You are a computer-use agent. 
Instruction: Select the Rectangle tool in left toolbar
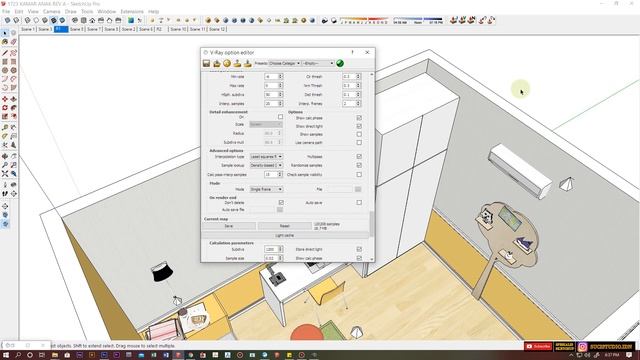pos(5,62)
